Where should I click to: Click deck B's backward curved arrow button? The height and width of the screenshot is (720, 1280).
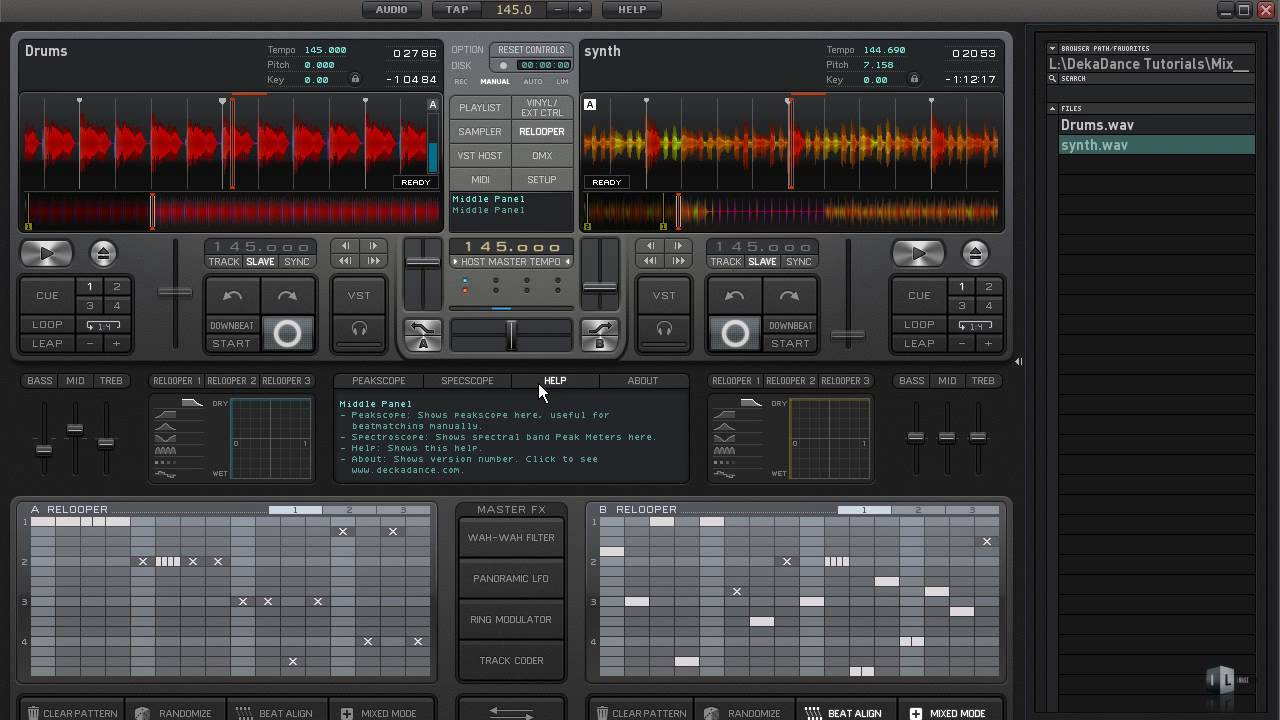coord(735,296)
